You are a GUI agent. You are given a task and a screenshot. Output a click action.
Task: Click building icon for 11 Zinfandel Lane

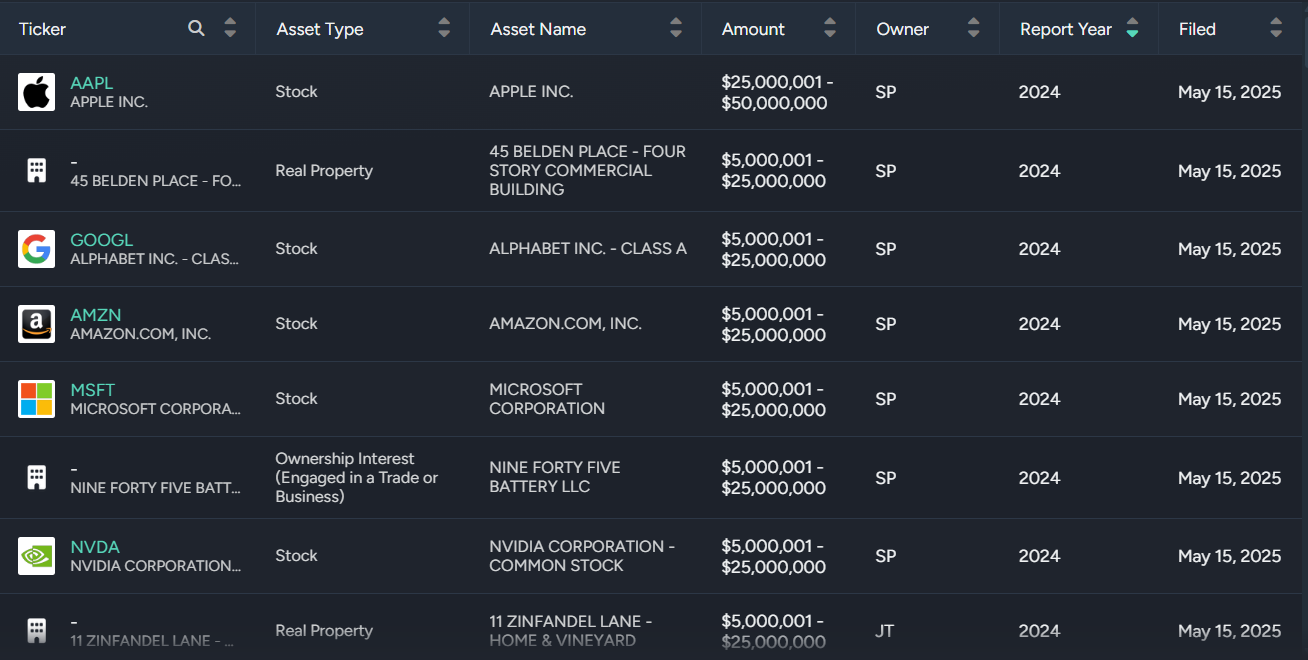tap(36, 630)
